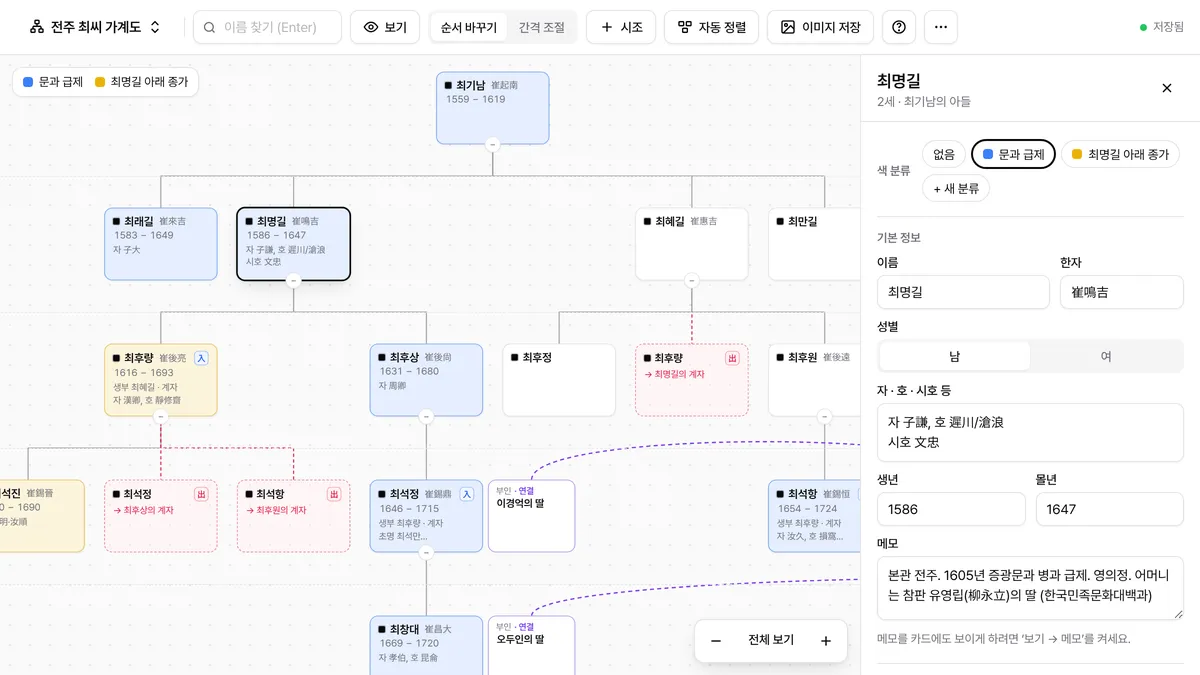Collapse the branch under 최석정 1646–1715
Viewport: 1200px width, 675px height.
click(x=426, y=552)
